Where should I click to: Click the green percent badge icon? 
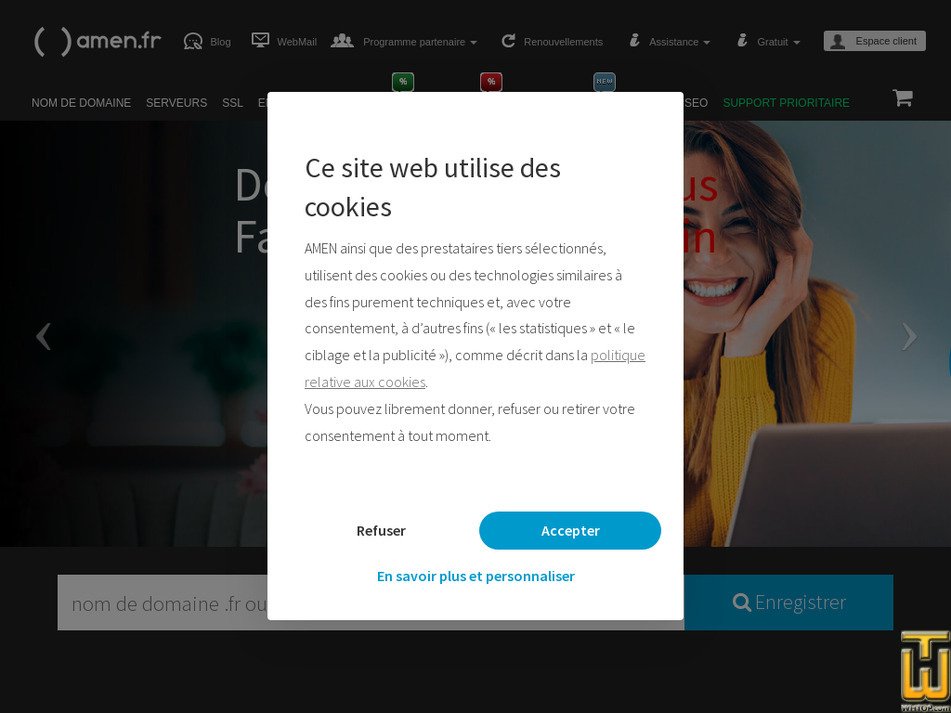[x=403, y=82]
